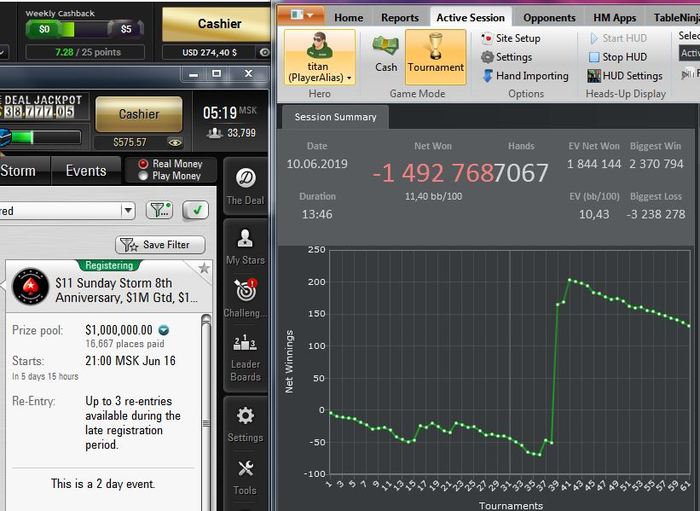700x511 pixels.
Task: Switch game mode to Tournament
Action: [435, 57]
